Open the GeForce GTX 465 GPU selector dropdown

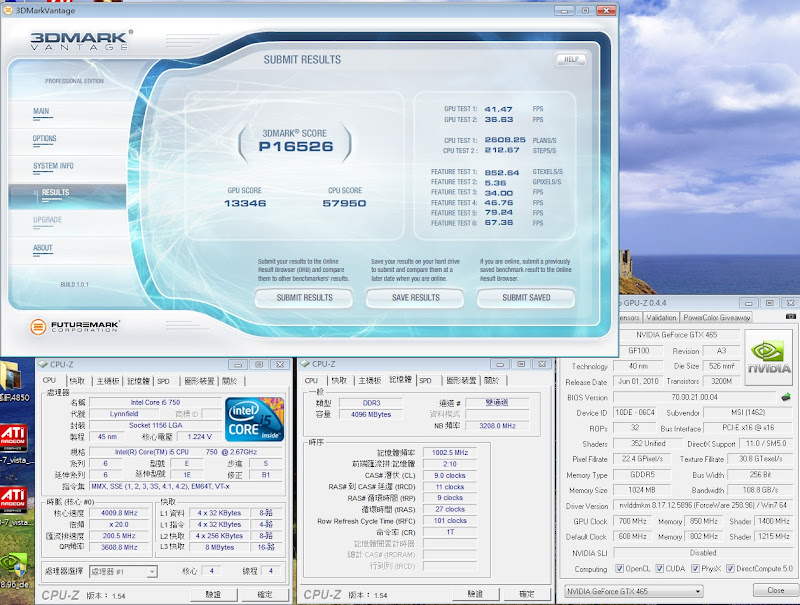click(x=634, y=591)
